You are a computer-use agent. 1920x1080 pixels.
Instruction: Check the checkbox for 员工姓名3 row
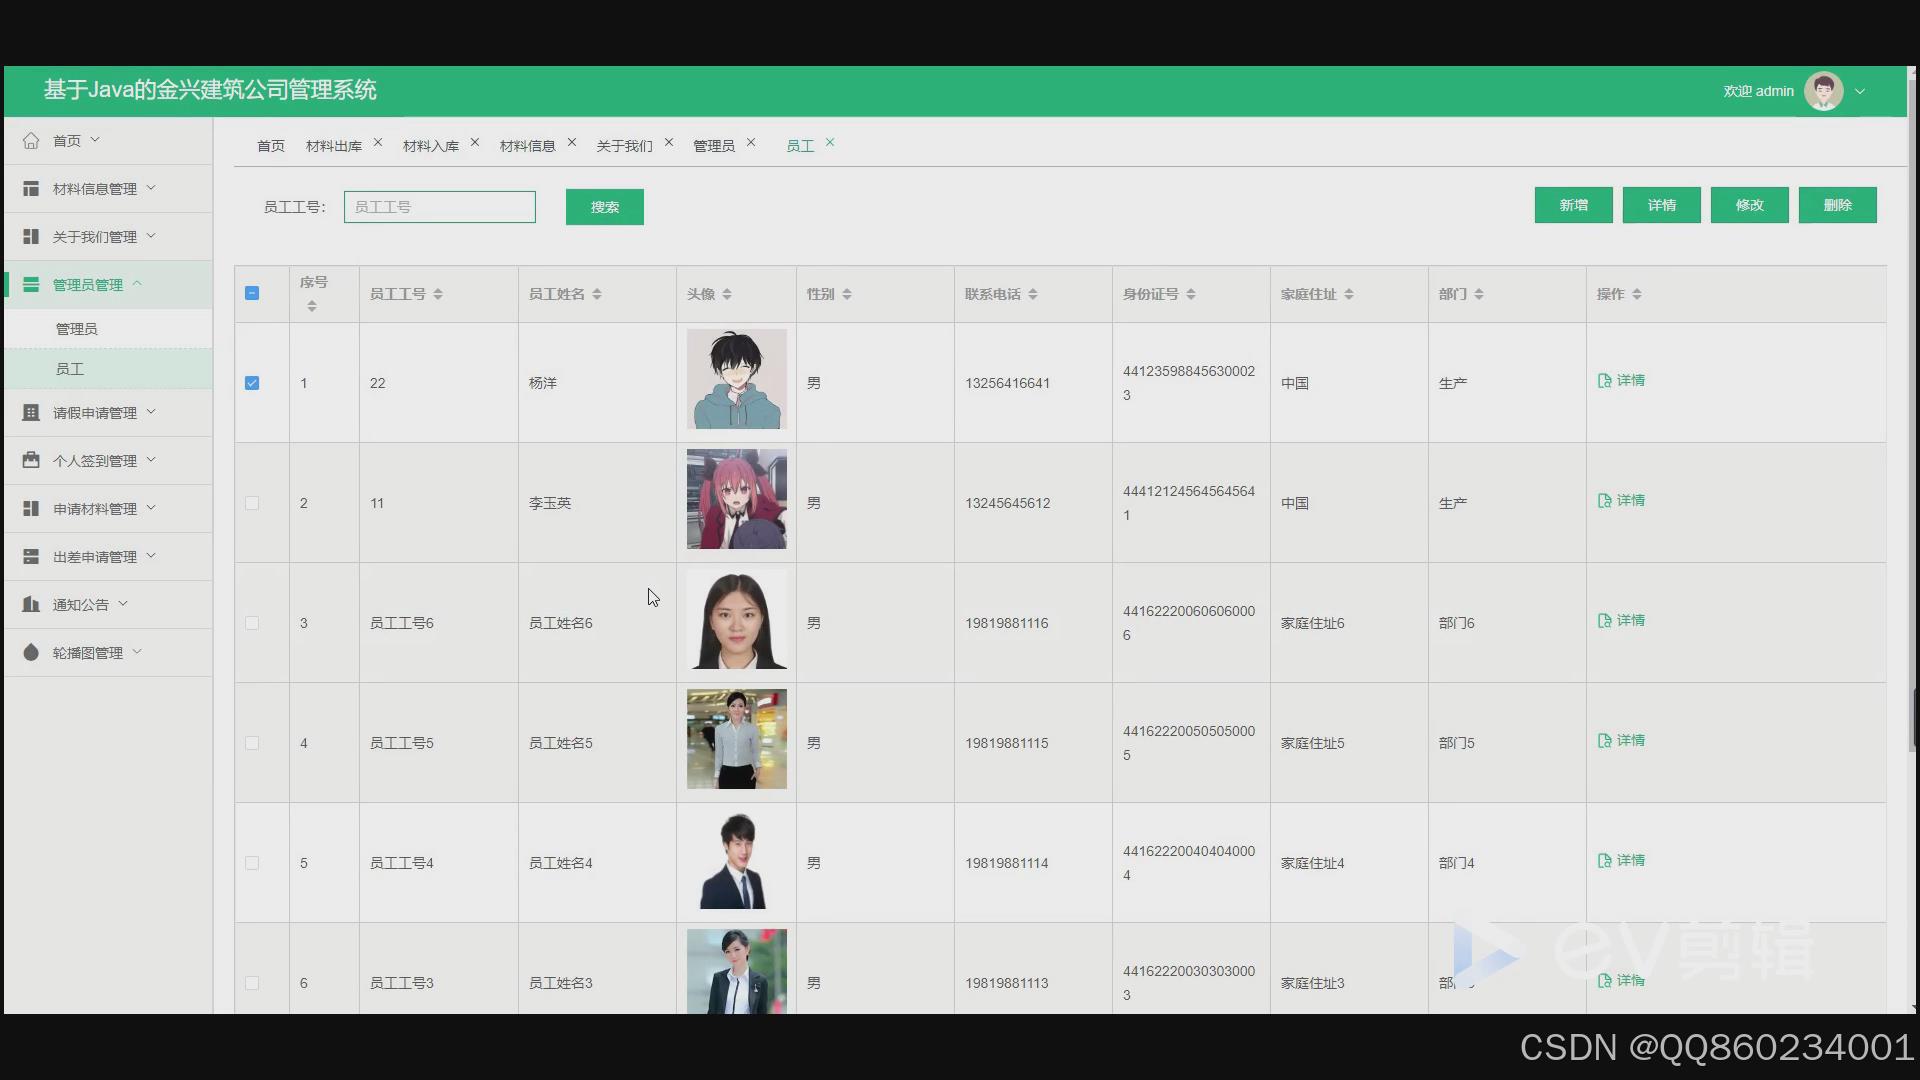coord(252,983)
